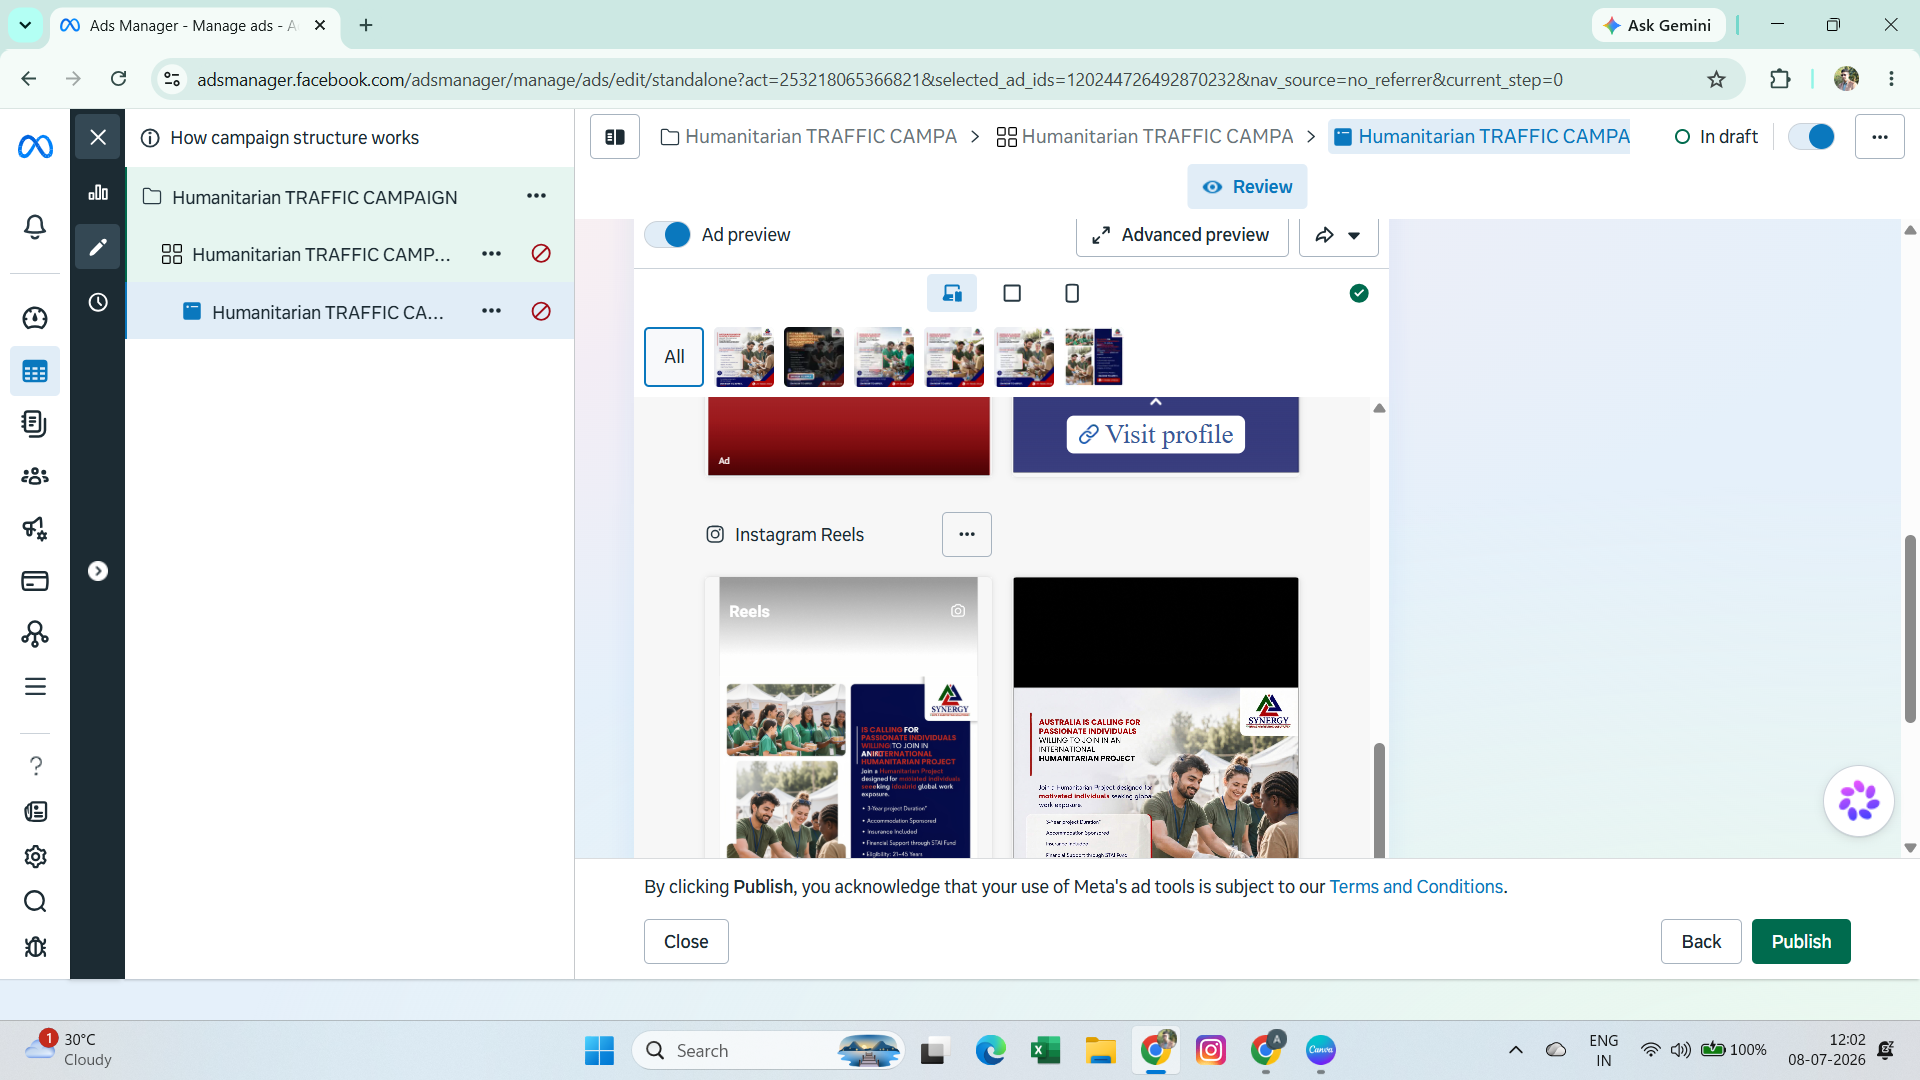Image resolution: width=1920 pixels, height=1080 pixels.
Task: Open more options for ad row
Action: click(491, 311)
